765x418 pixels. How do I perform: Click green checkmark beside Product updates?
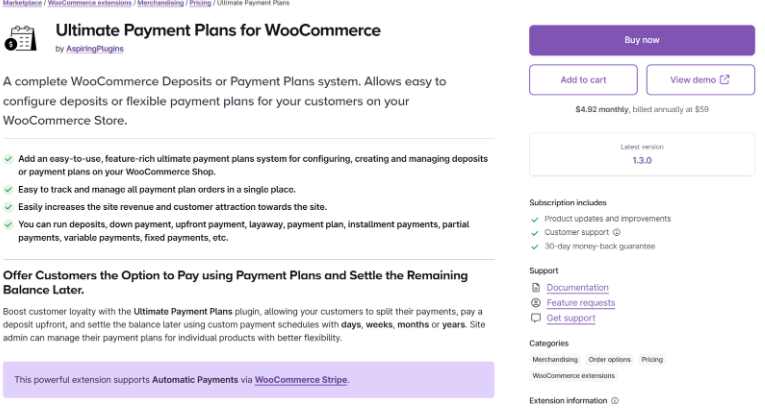click(x=535, y=219)
